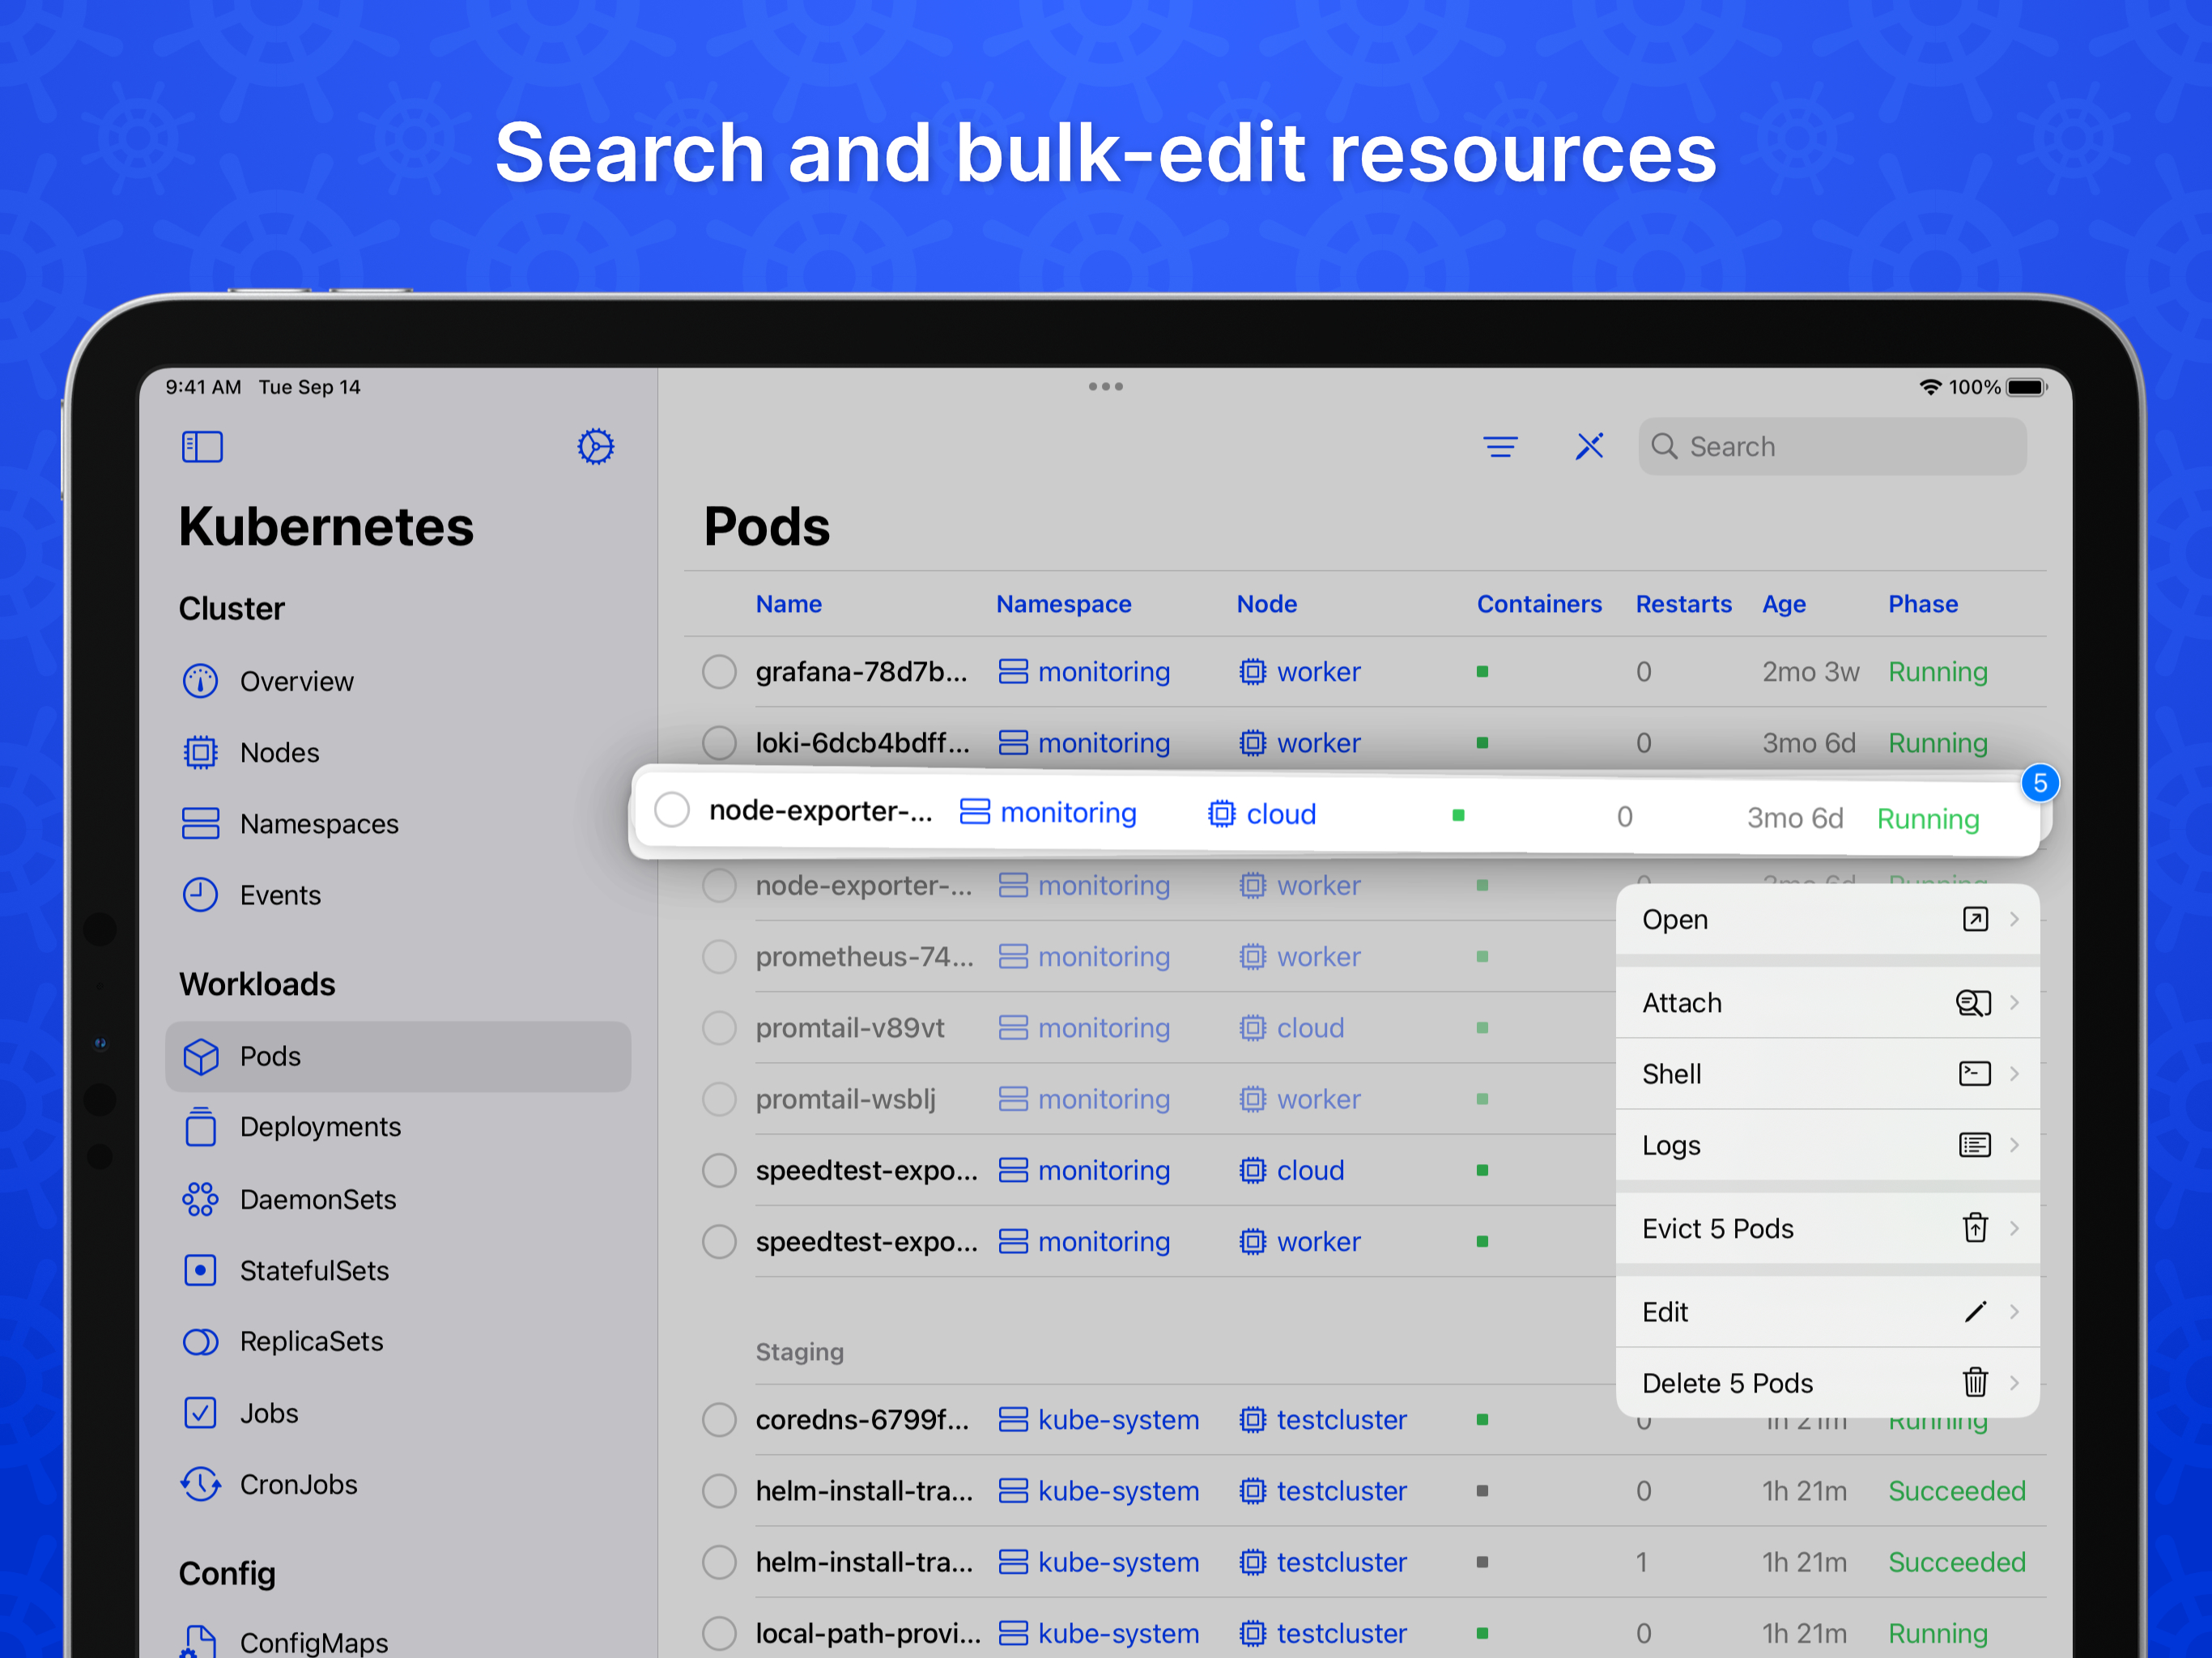Image resolution: width=2212 pixels, height=1658 pixels.
Task: Open the Kubernetes settings helm icon
Action: [x=595, y=446]
